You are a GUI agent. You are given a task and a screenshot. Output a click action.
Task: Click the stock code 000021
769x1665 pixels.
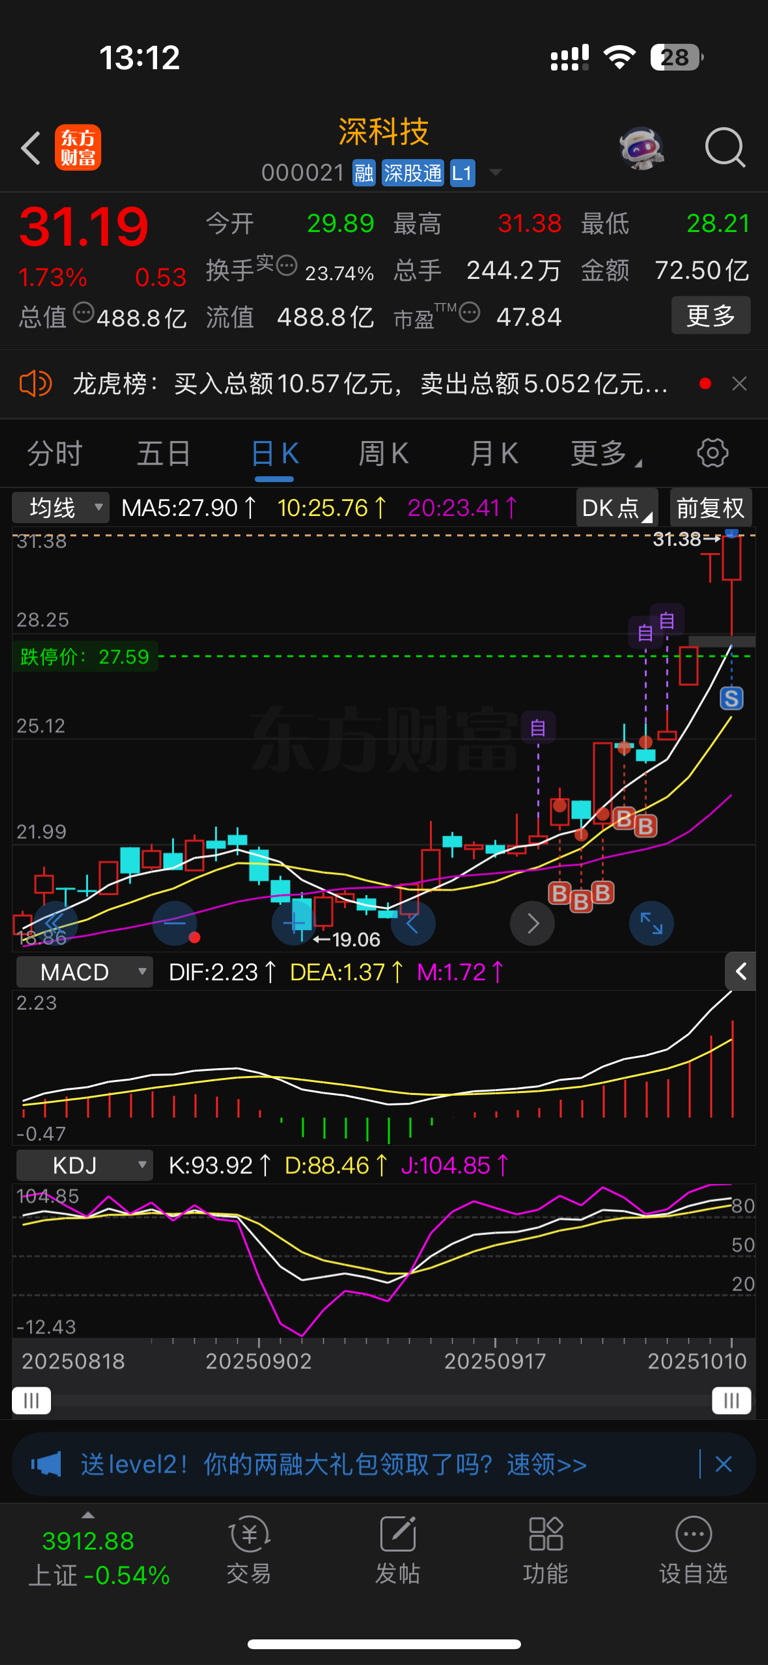pos(302,173)
